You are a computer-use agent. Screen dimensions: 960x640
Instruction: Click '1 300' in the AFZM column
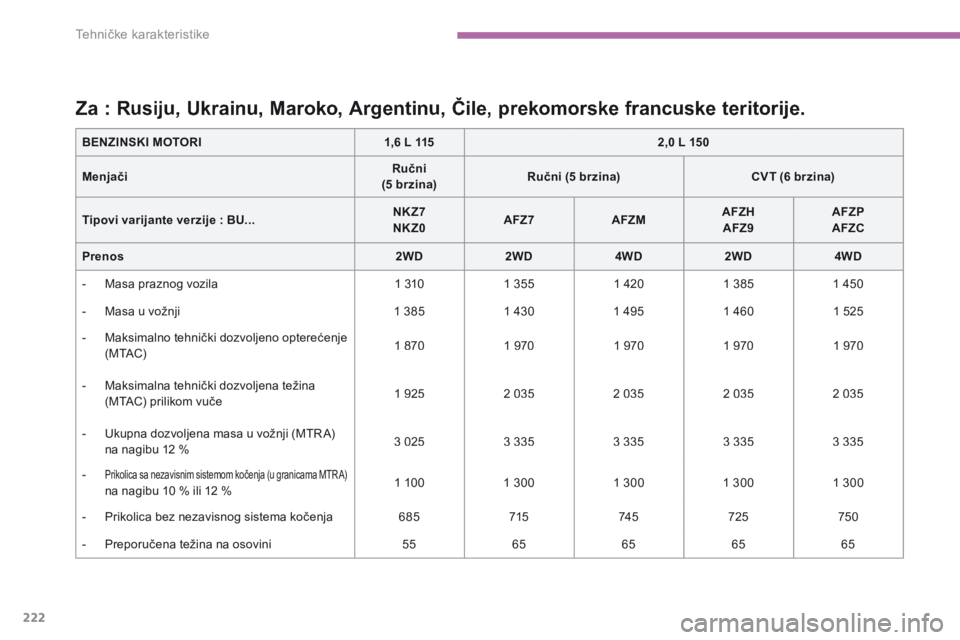pyautogui.click(x=628, y=483)
